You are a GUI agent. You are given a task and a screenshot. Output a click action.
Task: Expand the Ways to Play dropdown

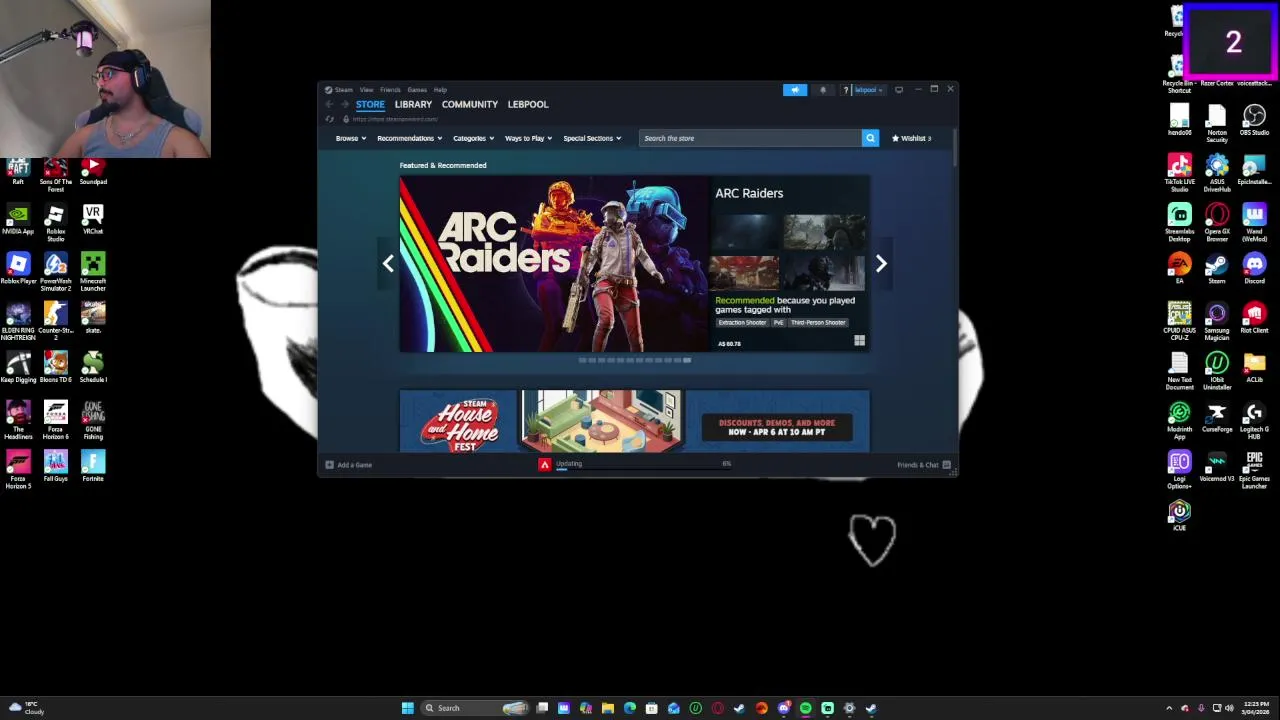pos(528,138)
